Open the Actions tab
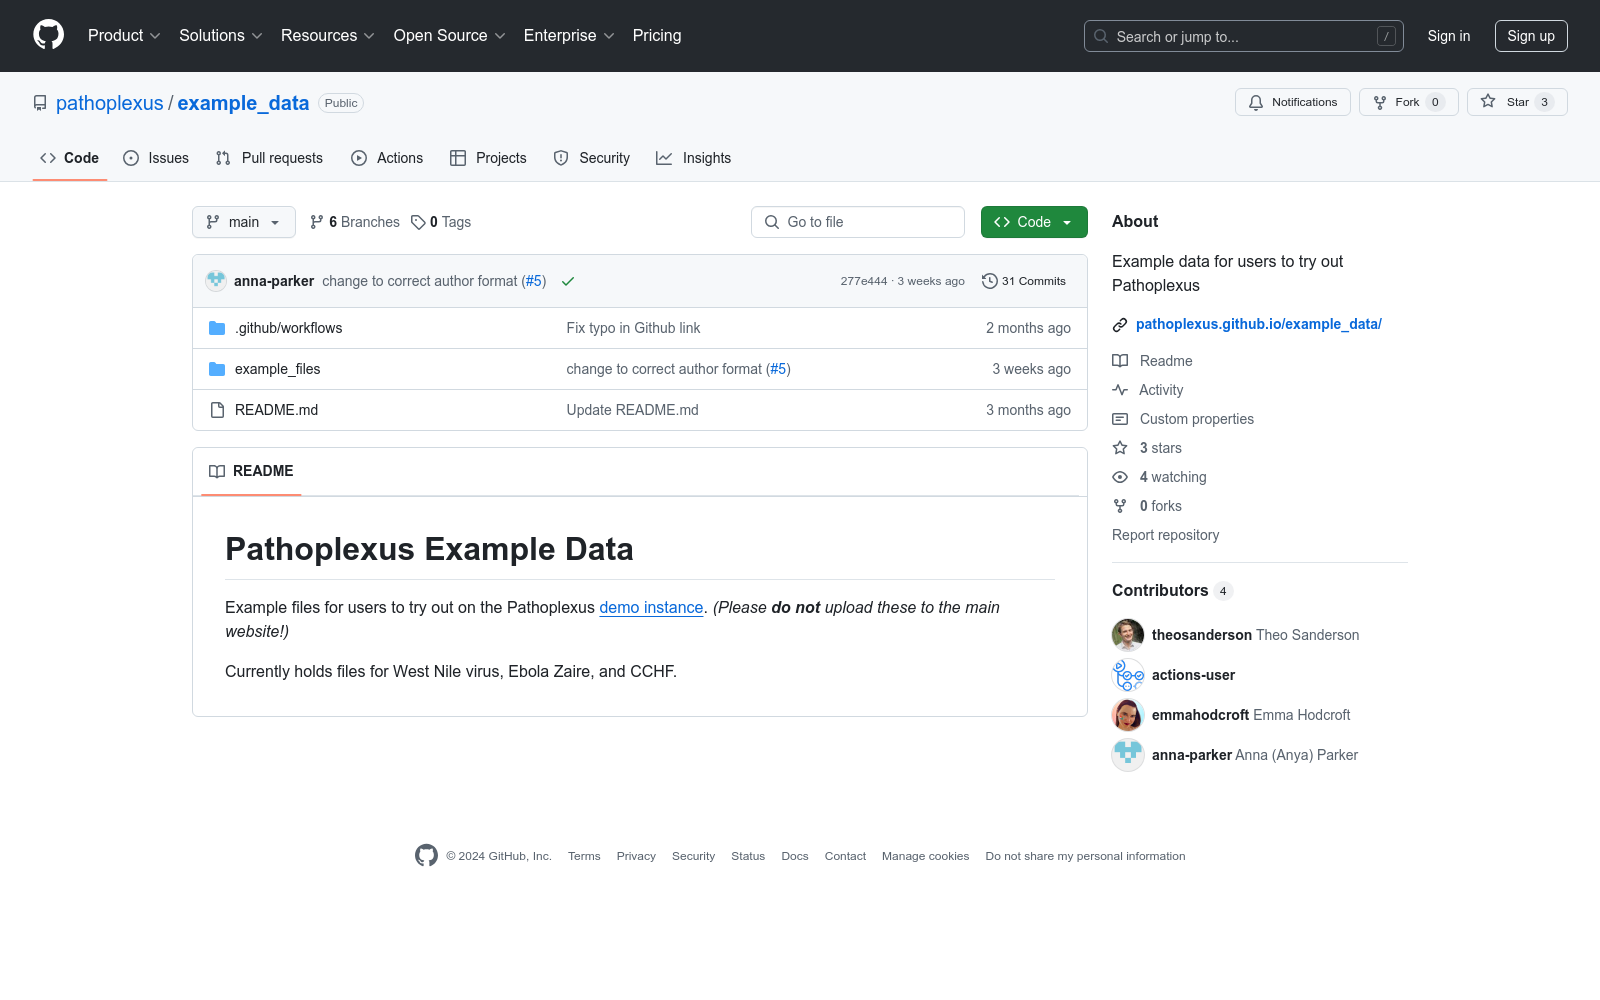 [387, 158]
